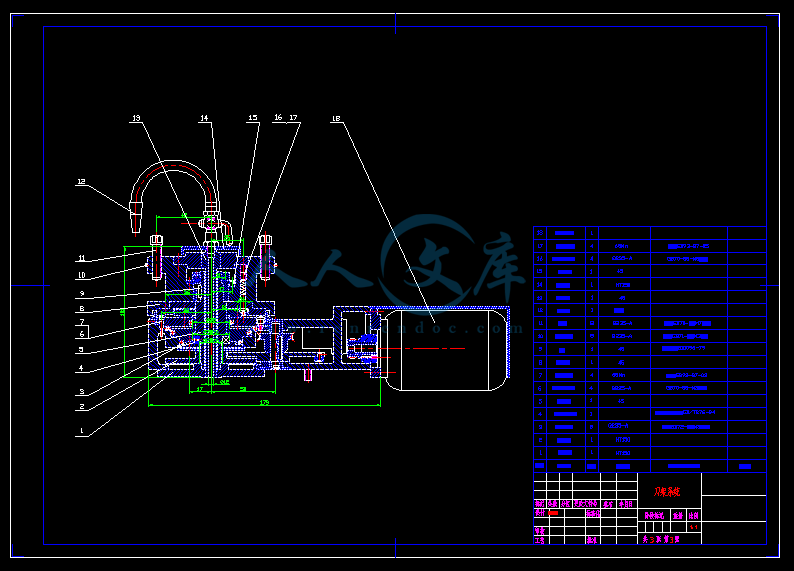Click callout number 15 above the assembly
Image resolution: width=794 pixels, height=571 pixels.
coord(253,117)
